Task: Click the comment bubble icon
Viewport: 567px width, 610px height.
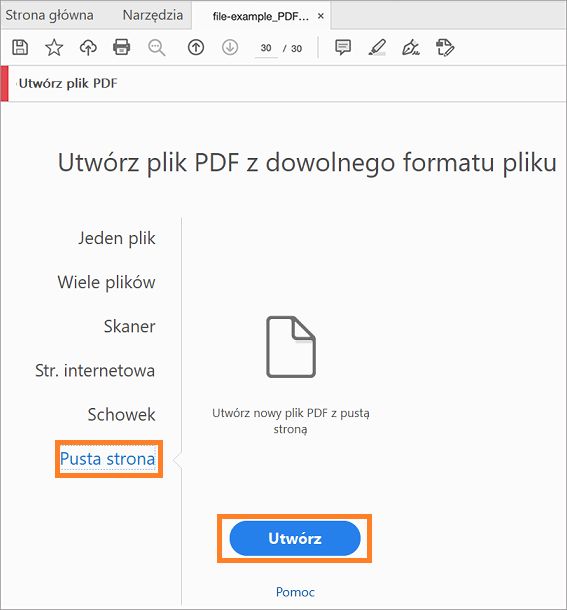Action: coord(343,47)
